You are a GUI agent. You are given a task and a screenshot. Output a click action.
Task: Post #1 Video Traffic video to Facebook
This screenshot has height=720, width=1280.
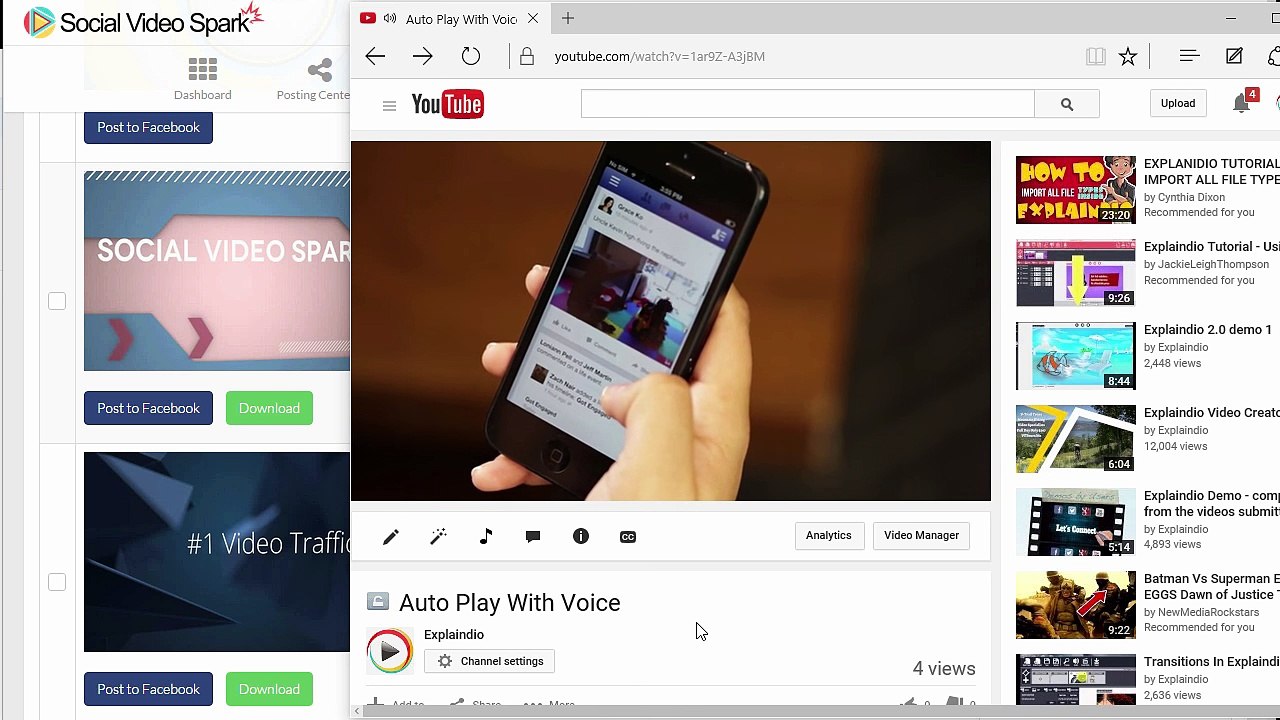click(148, 689)
